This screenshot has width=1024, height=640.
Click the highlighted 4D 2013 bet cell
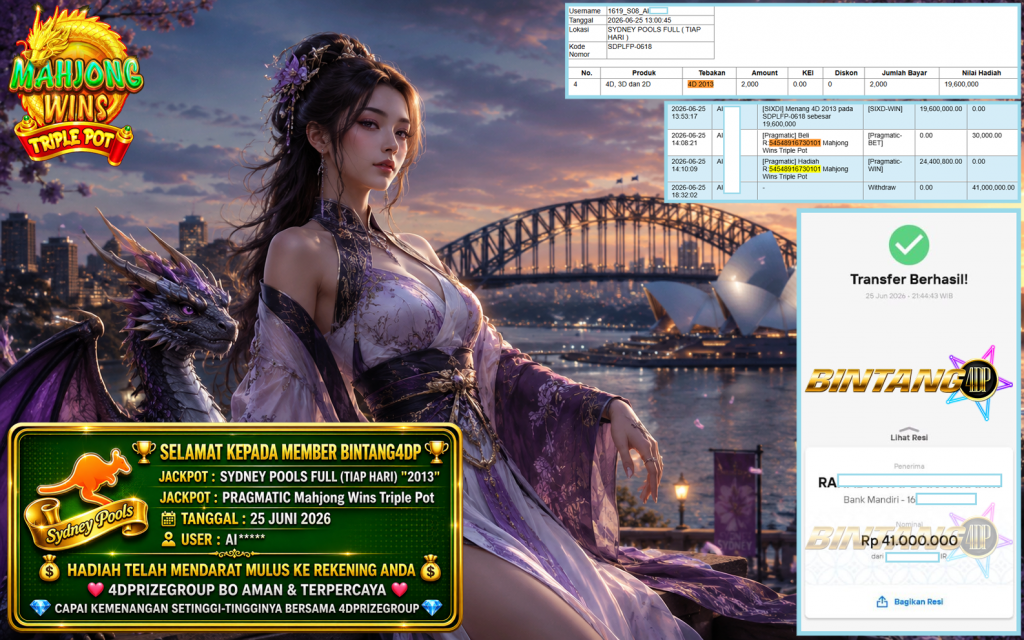(700, 84)
